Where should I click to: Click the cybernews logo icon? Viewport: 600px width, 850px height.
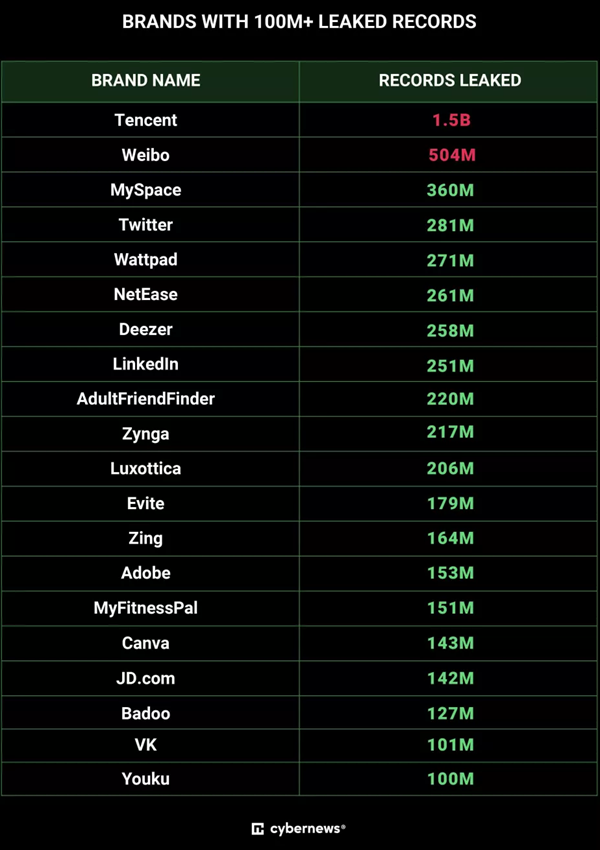257,828
